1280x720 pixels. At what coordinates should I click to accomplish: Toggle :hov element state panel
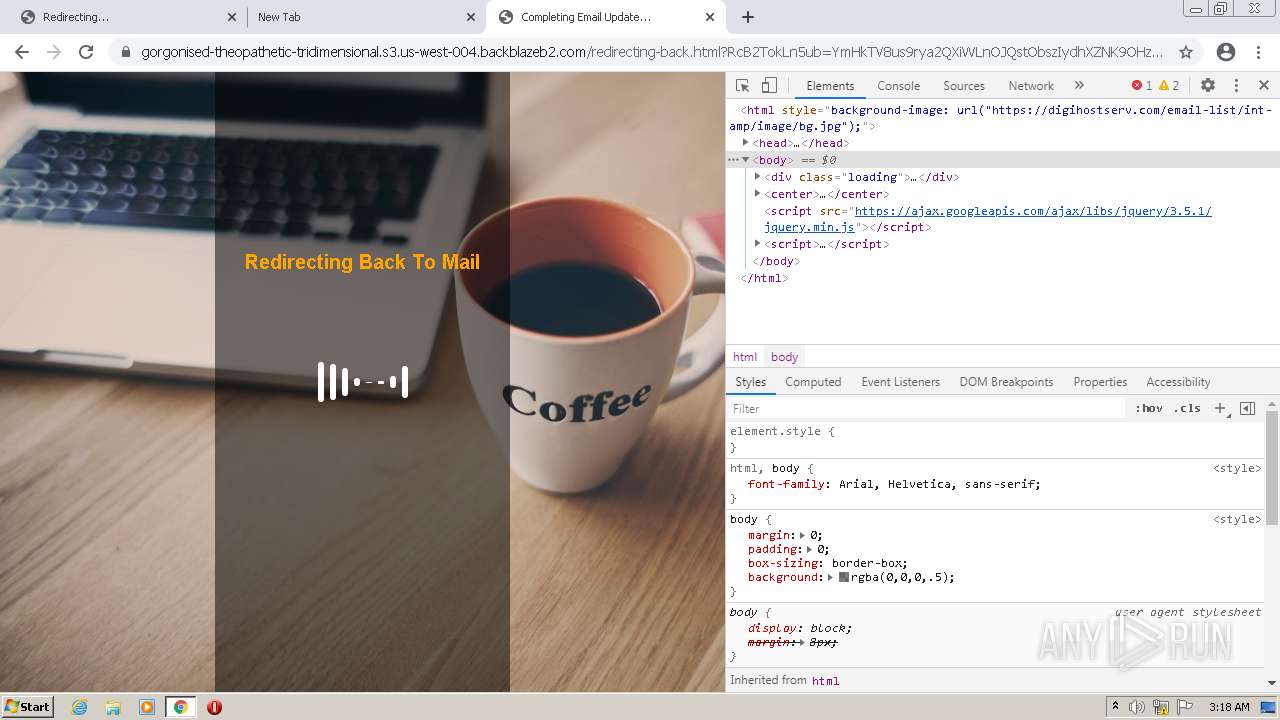click(x=1149, y=408)
